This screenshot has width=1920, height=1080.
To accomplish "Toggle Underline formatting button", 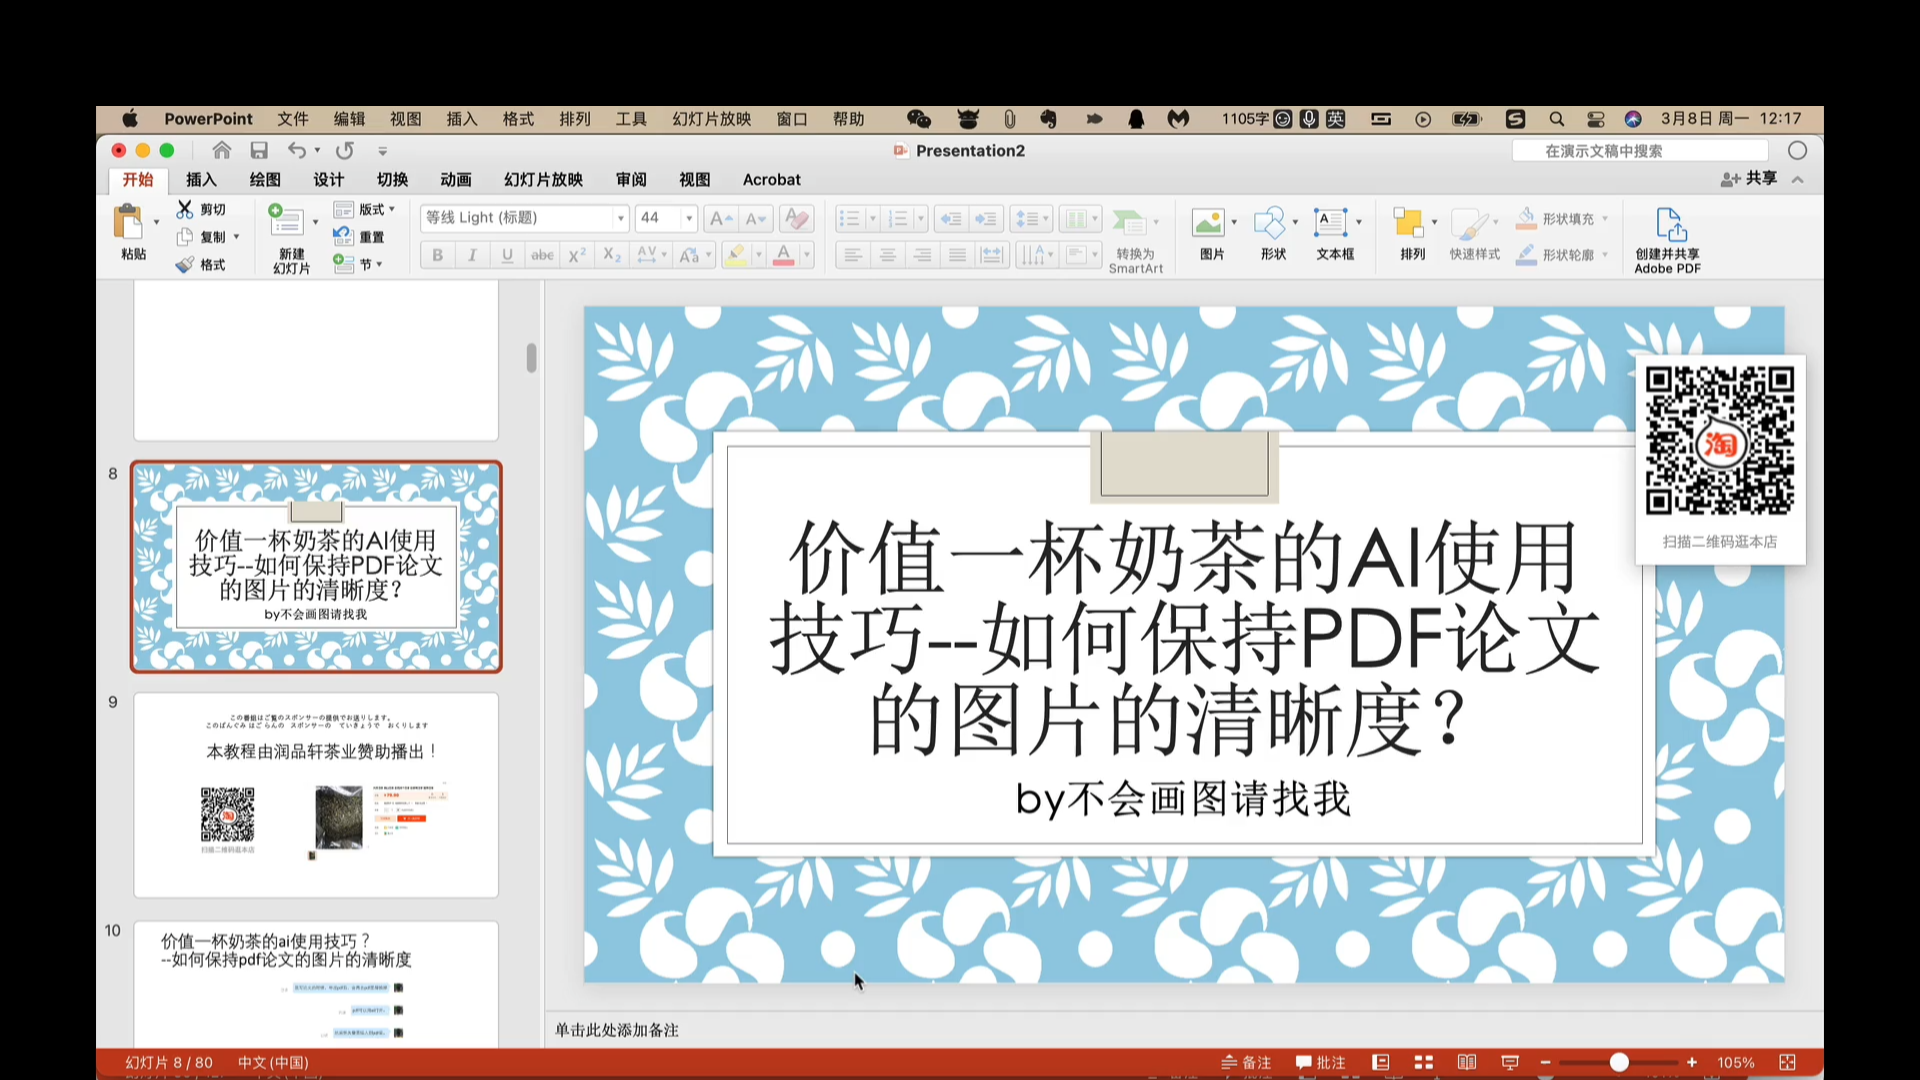I will point(508,255).
